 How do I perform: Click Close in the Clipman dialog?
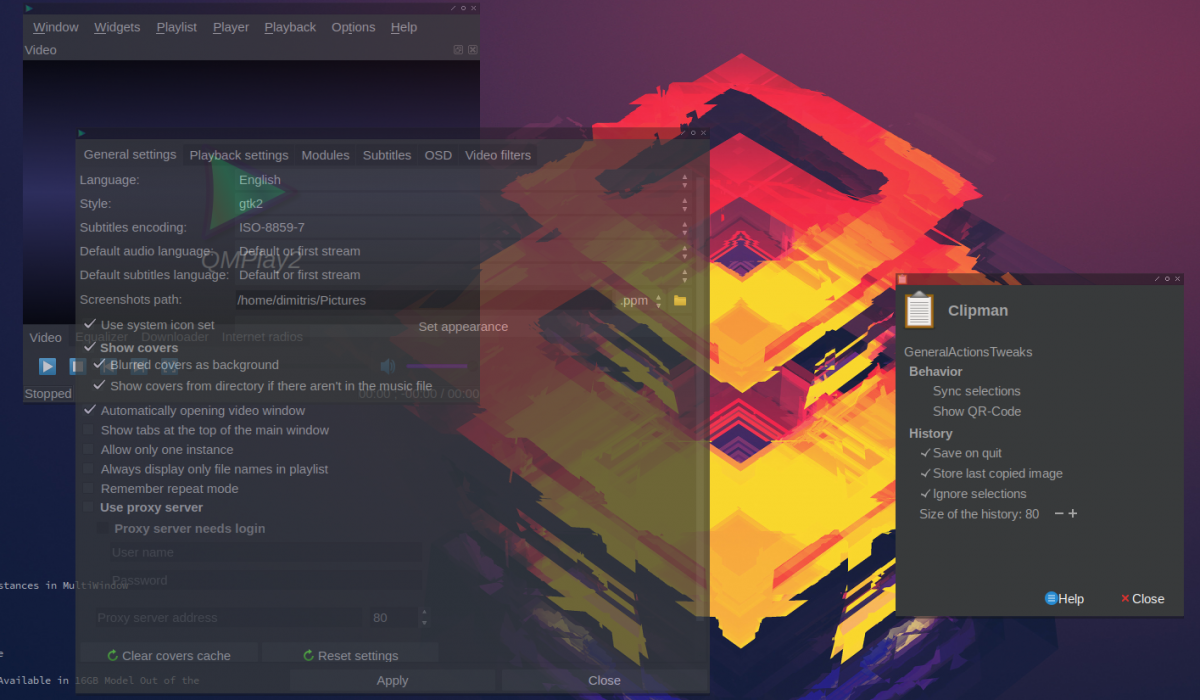[1142, 599]
